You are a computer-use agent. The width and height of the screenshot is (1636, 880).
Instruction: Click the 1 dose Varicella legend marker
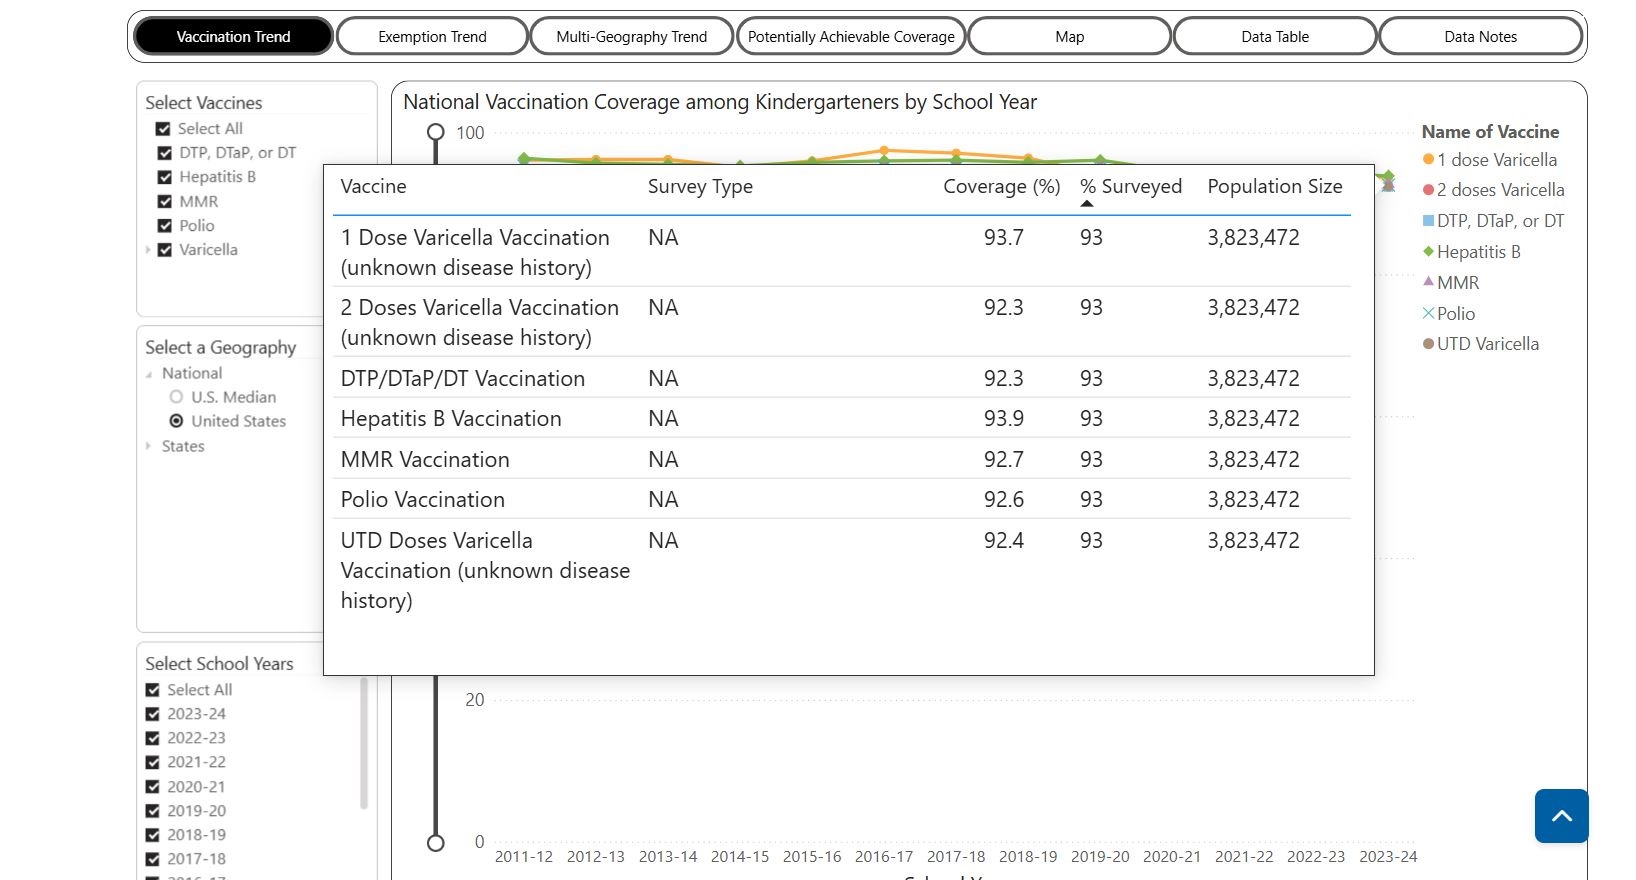coord(1428,160)
